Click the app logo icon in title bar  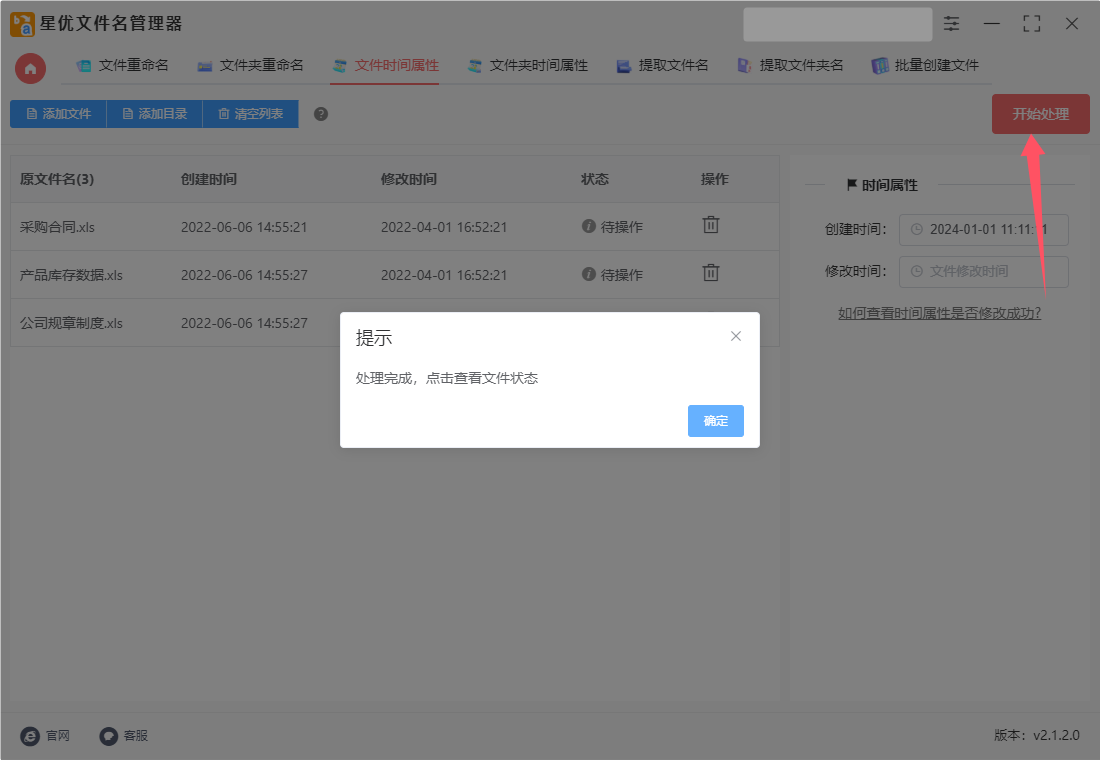22,24
